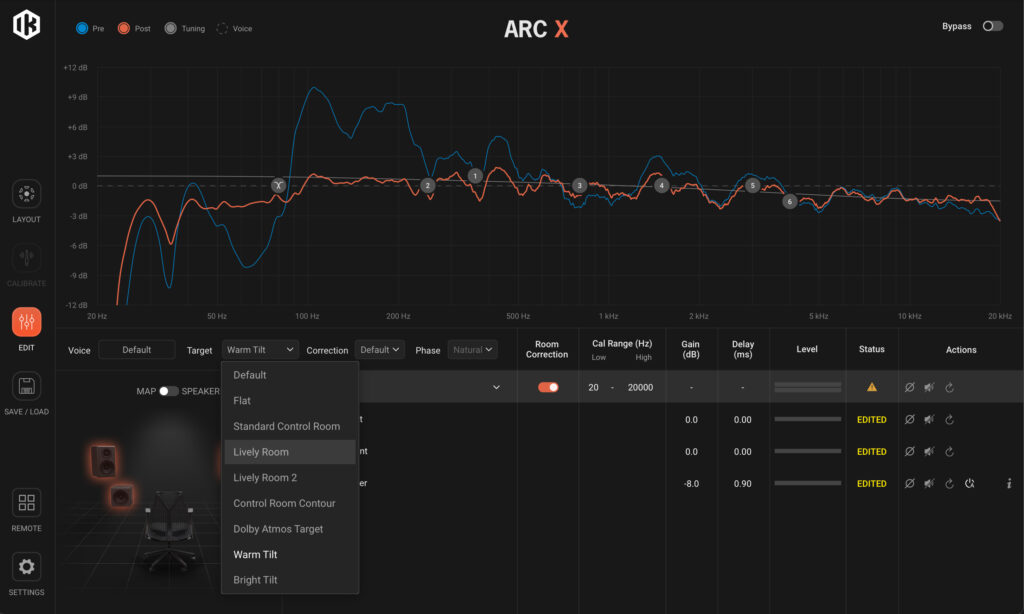Screen dimensions: 1024x614
Task: Disable the Room Correction toggle
Action: (x=548, y=387)
